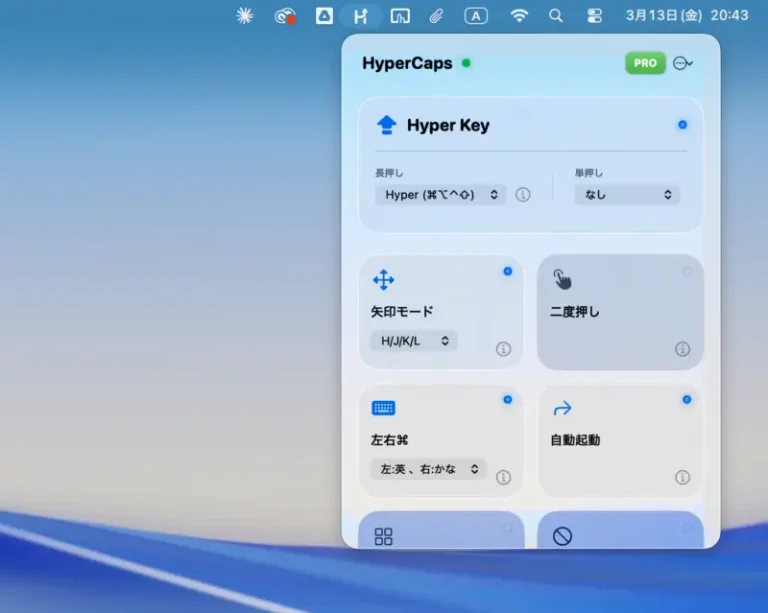
Task: Show info for 矢印モード
Action: point(504,349)
